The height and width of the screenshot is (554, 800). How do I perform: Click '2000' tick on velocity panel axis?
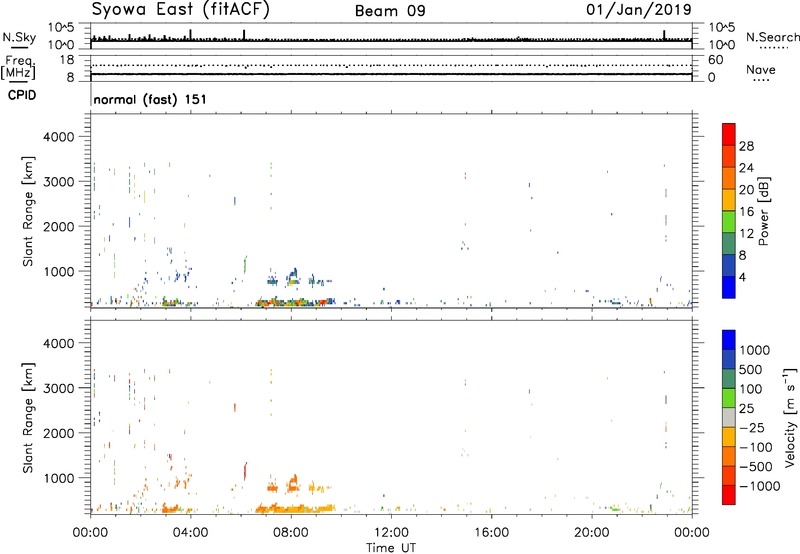[59, 433]
